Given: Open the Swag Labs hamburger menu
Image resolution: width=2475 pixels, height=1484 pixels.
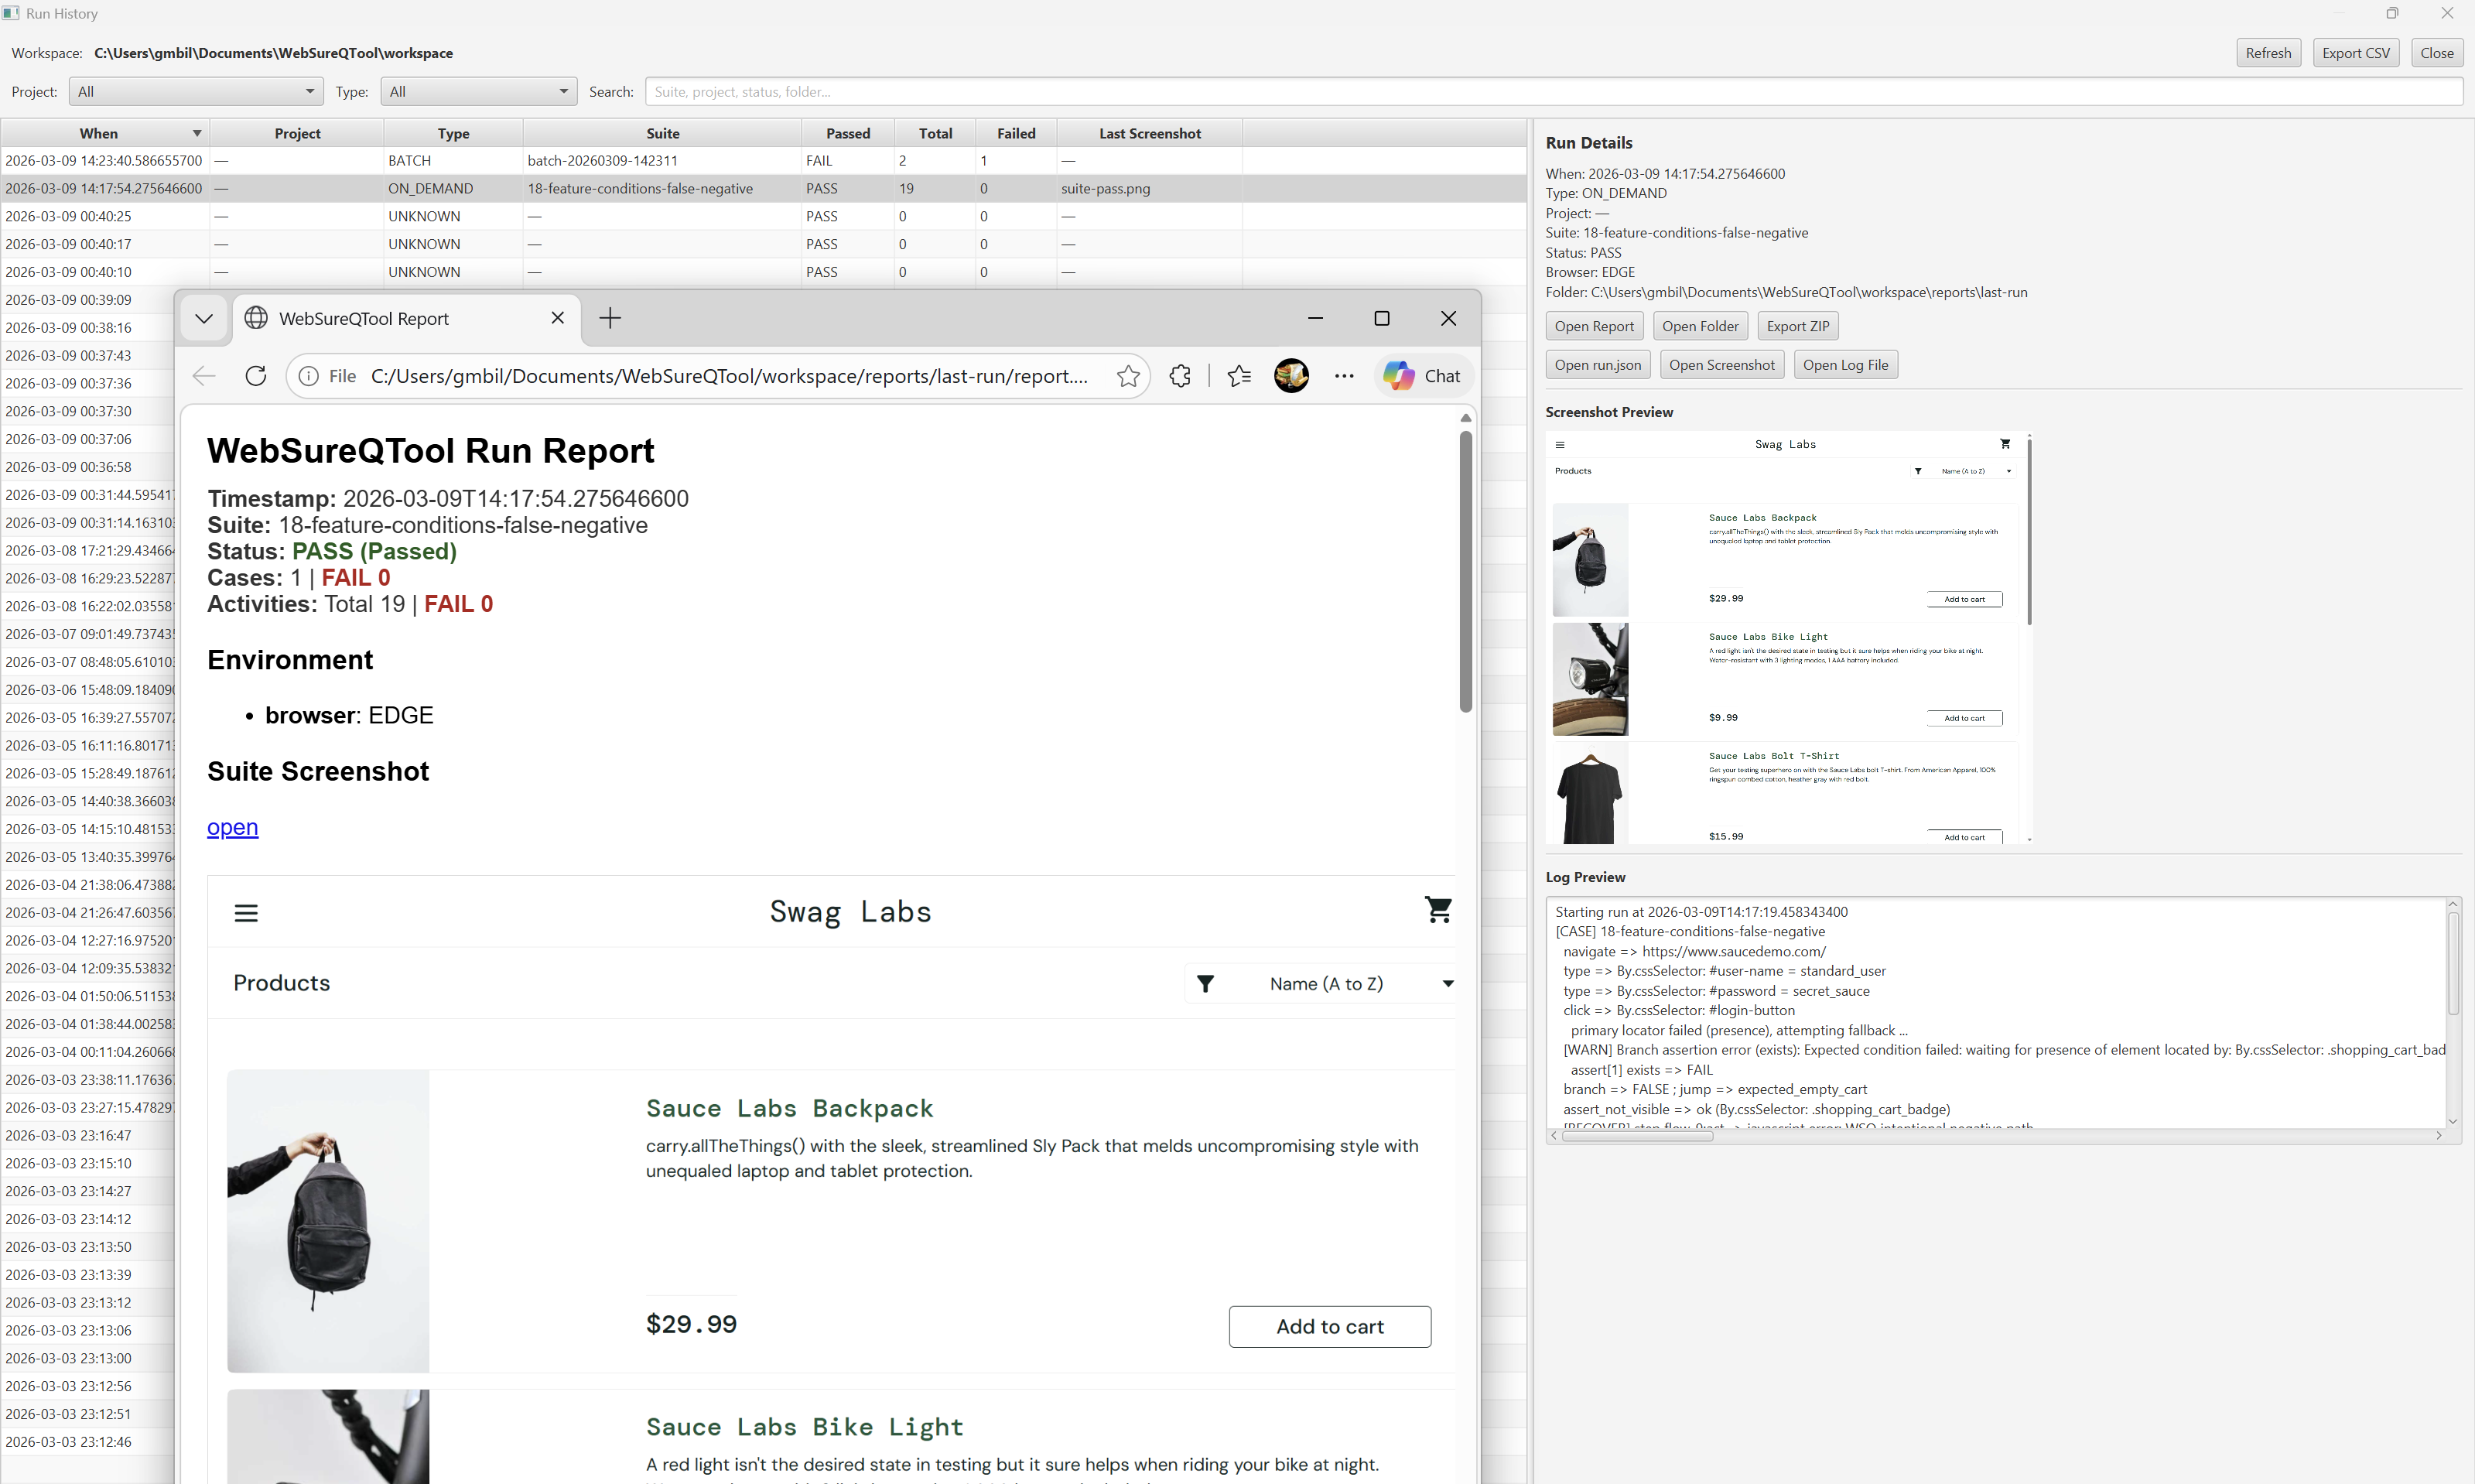Looking at the screenshot, I should [246, 912].
